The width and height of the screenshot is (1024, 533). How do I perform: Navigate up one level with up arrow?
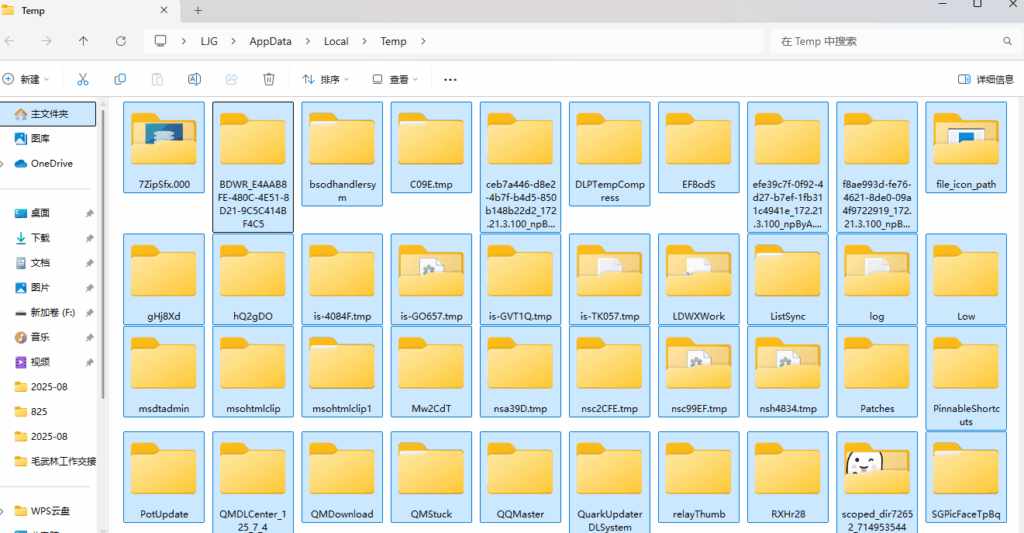[83, 41]
